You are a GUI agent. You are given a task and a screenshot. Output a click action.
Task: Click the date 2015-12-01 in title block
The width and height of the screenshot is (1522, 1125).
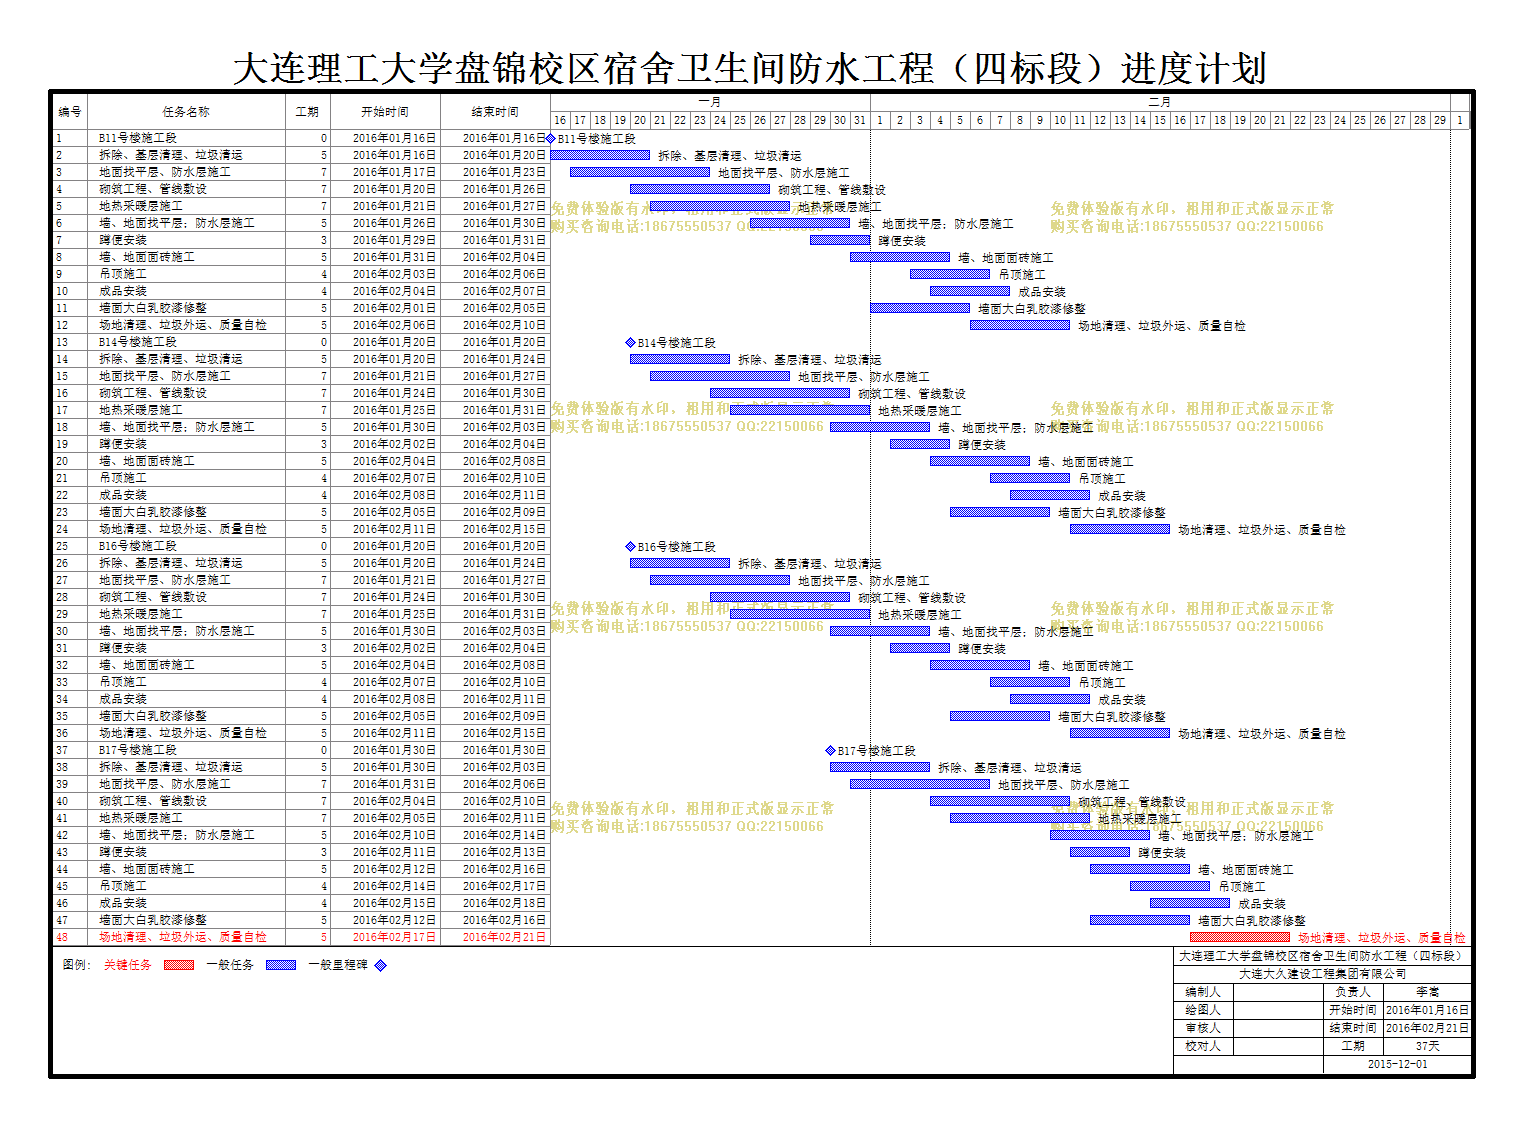(1397, 1064)
